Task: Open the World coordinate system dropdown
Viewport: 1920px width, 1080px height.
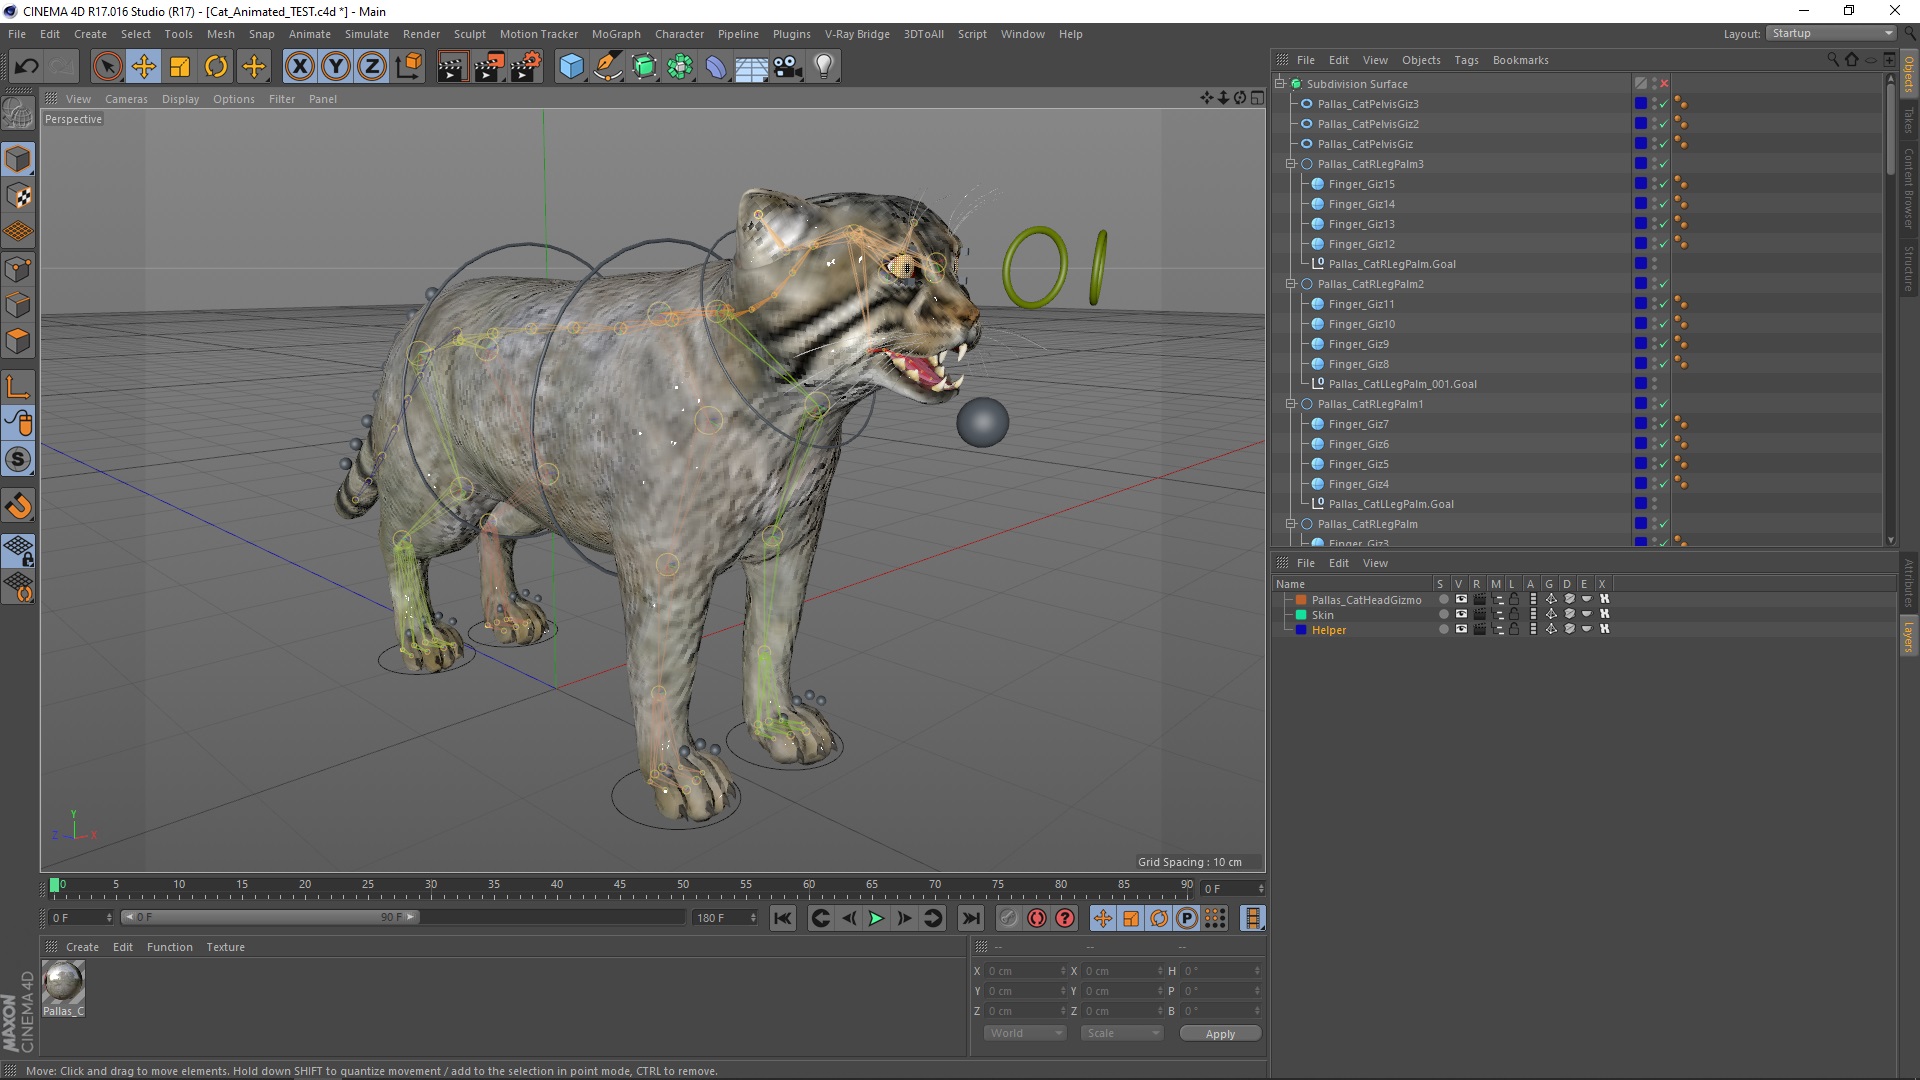Action: [1024, 1034]
